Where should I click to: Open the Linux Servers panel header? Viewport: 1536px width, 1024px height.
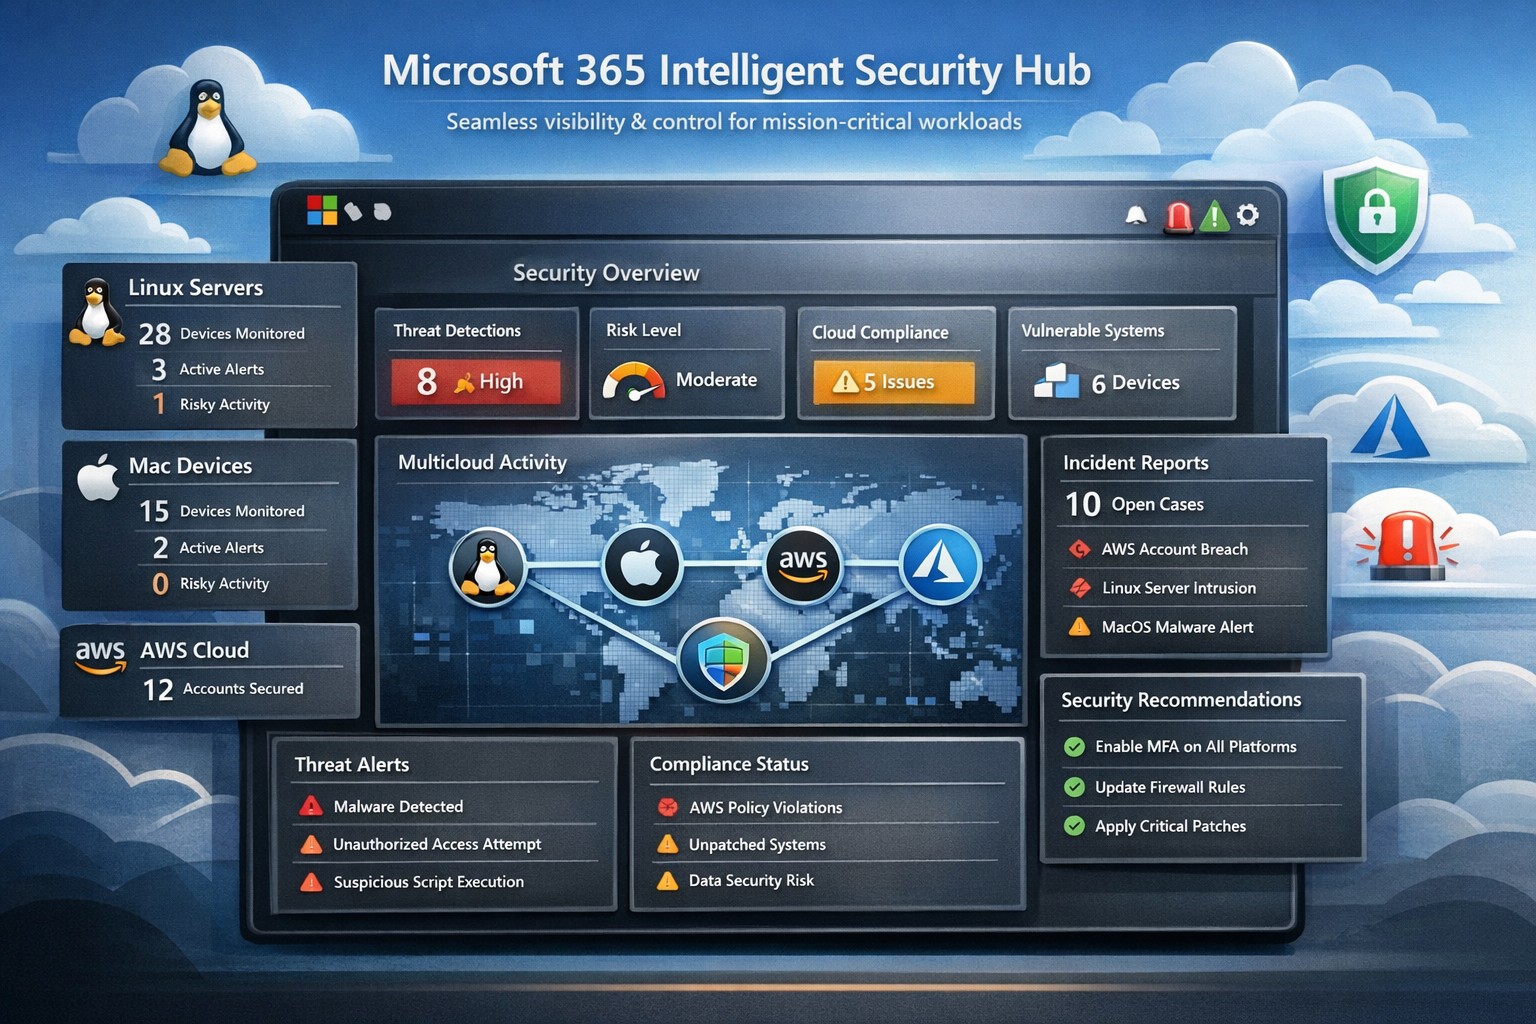coord(196,288)
